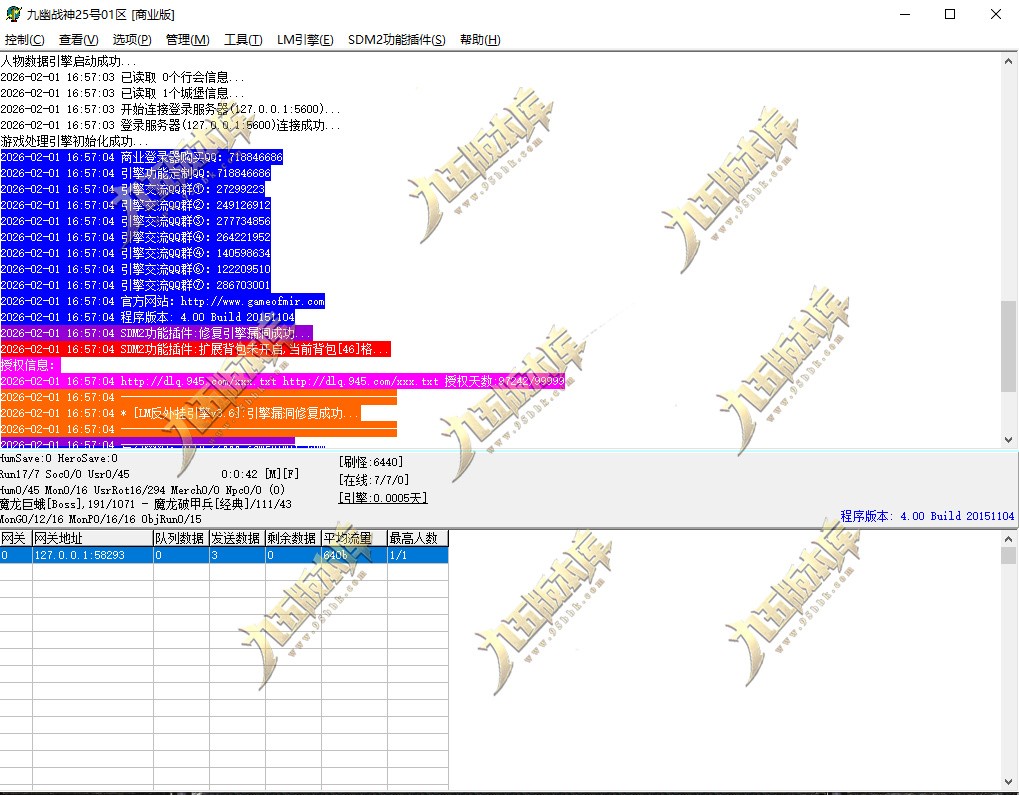The height and width of the screenshot is (795, 1019).
Task: Select the 1/1 cell under 最高人数
Action: [417, 555]
